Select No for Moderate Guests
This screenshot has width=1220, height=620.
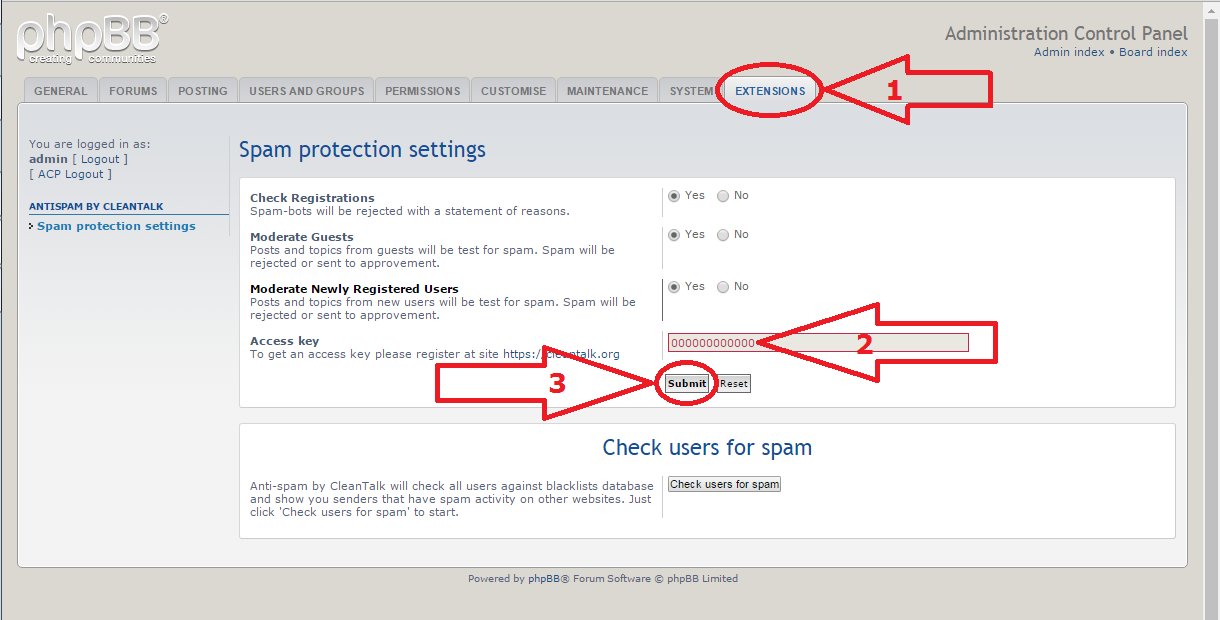723,234
